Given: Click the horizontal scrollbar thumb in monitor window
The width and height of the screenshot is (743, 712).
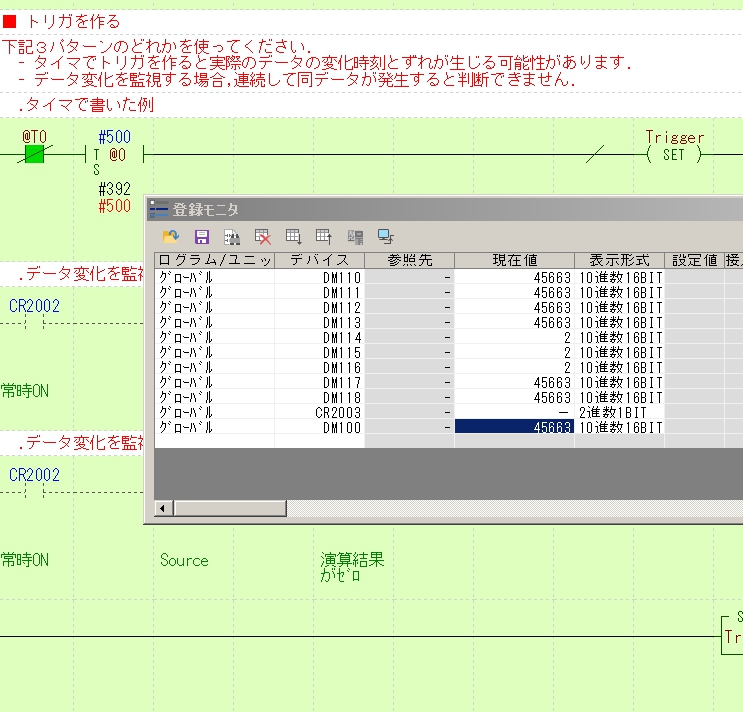Looking at the screenshot, I should click(x=230, y=508).
